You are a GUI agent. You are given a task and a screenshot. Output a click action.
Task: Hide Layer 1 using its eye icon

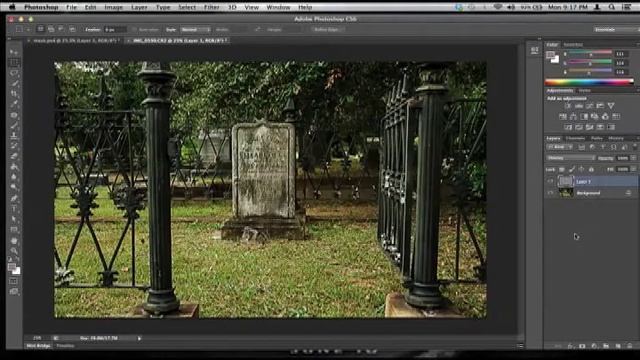pyautogui.click(x=550, y=181)
